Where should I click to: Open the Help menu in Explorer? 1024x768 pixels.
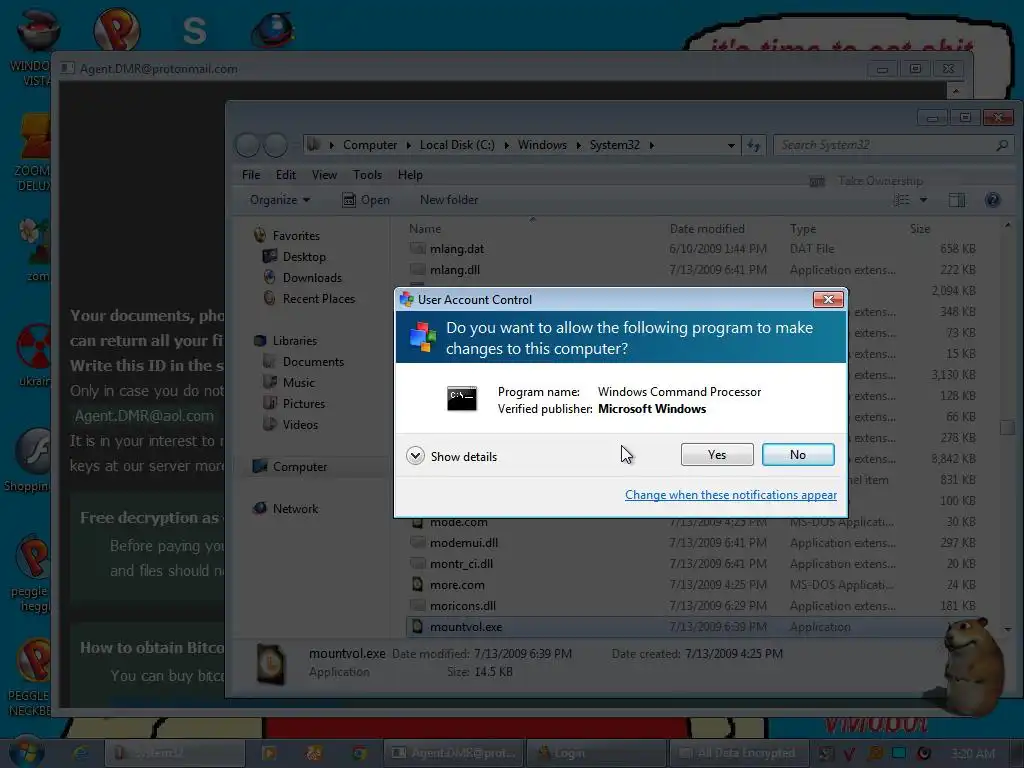(x=410, y=175)
